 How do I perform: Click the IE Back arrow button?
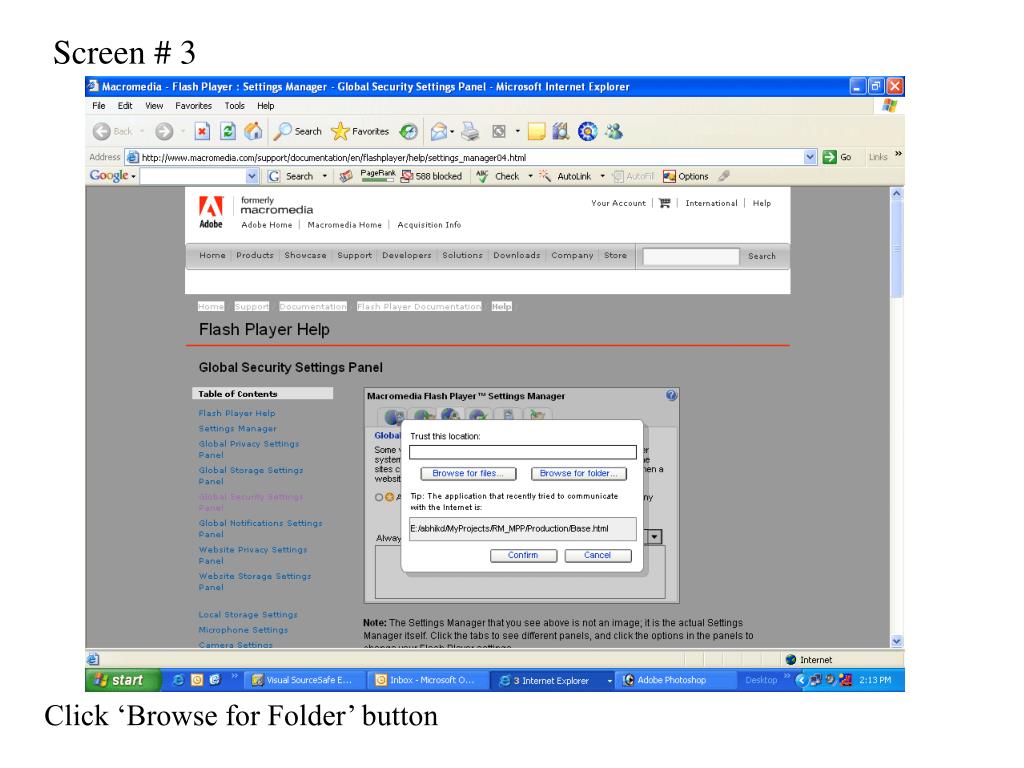pyautogui.click(x=102, y=132)
